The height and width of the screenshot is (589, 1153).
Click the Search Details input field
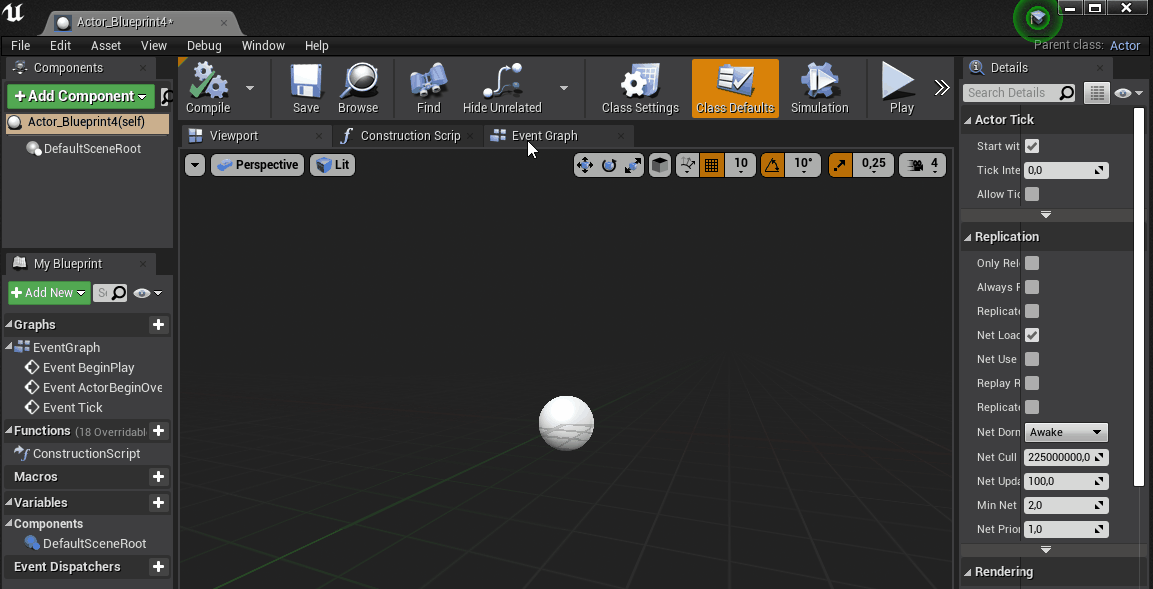point(1011,93)
